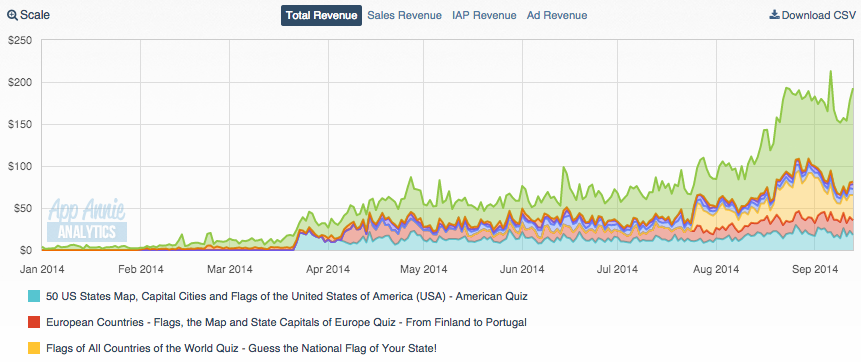Click the teal 50 US States legend swatch

(x=35, y=297)
